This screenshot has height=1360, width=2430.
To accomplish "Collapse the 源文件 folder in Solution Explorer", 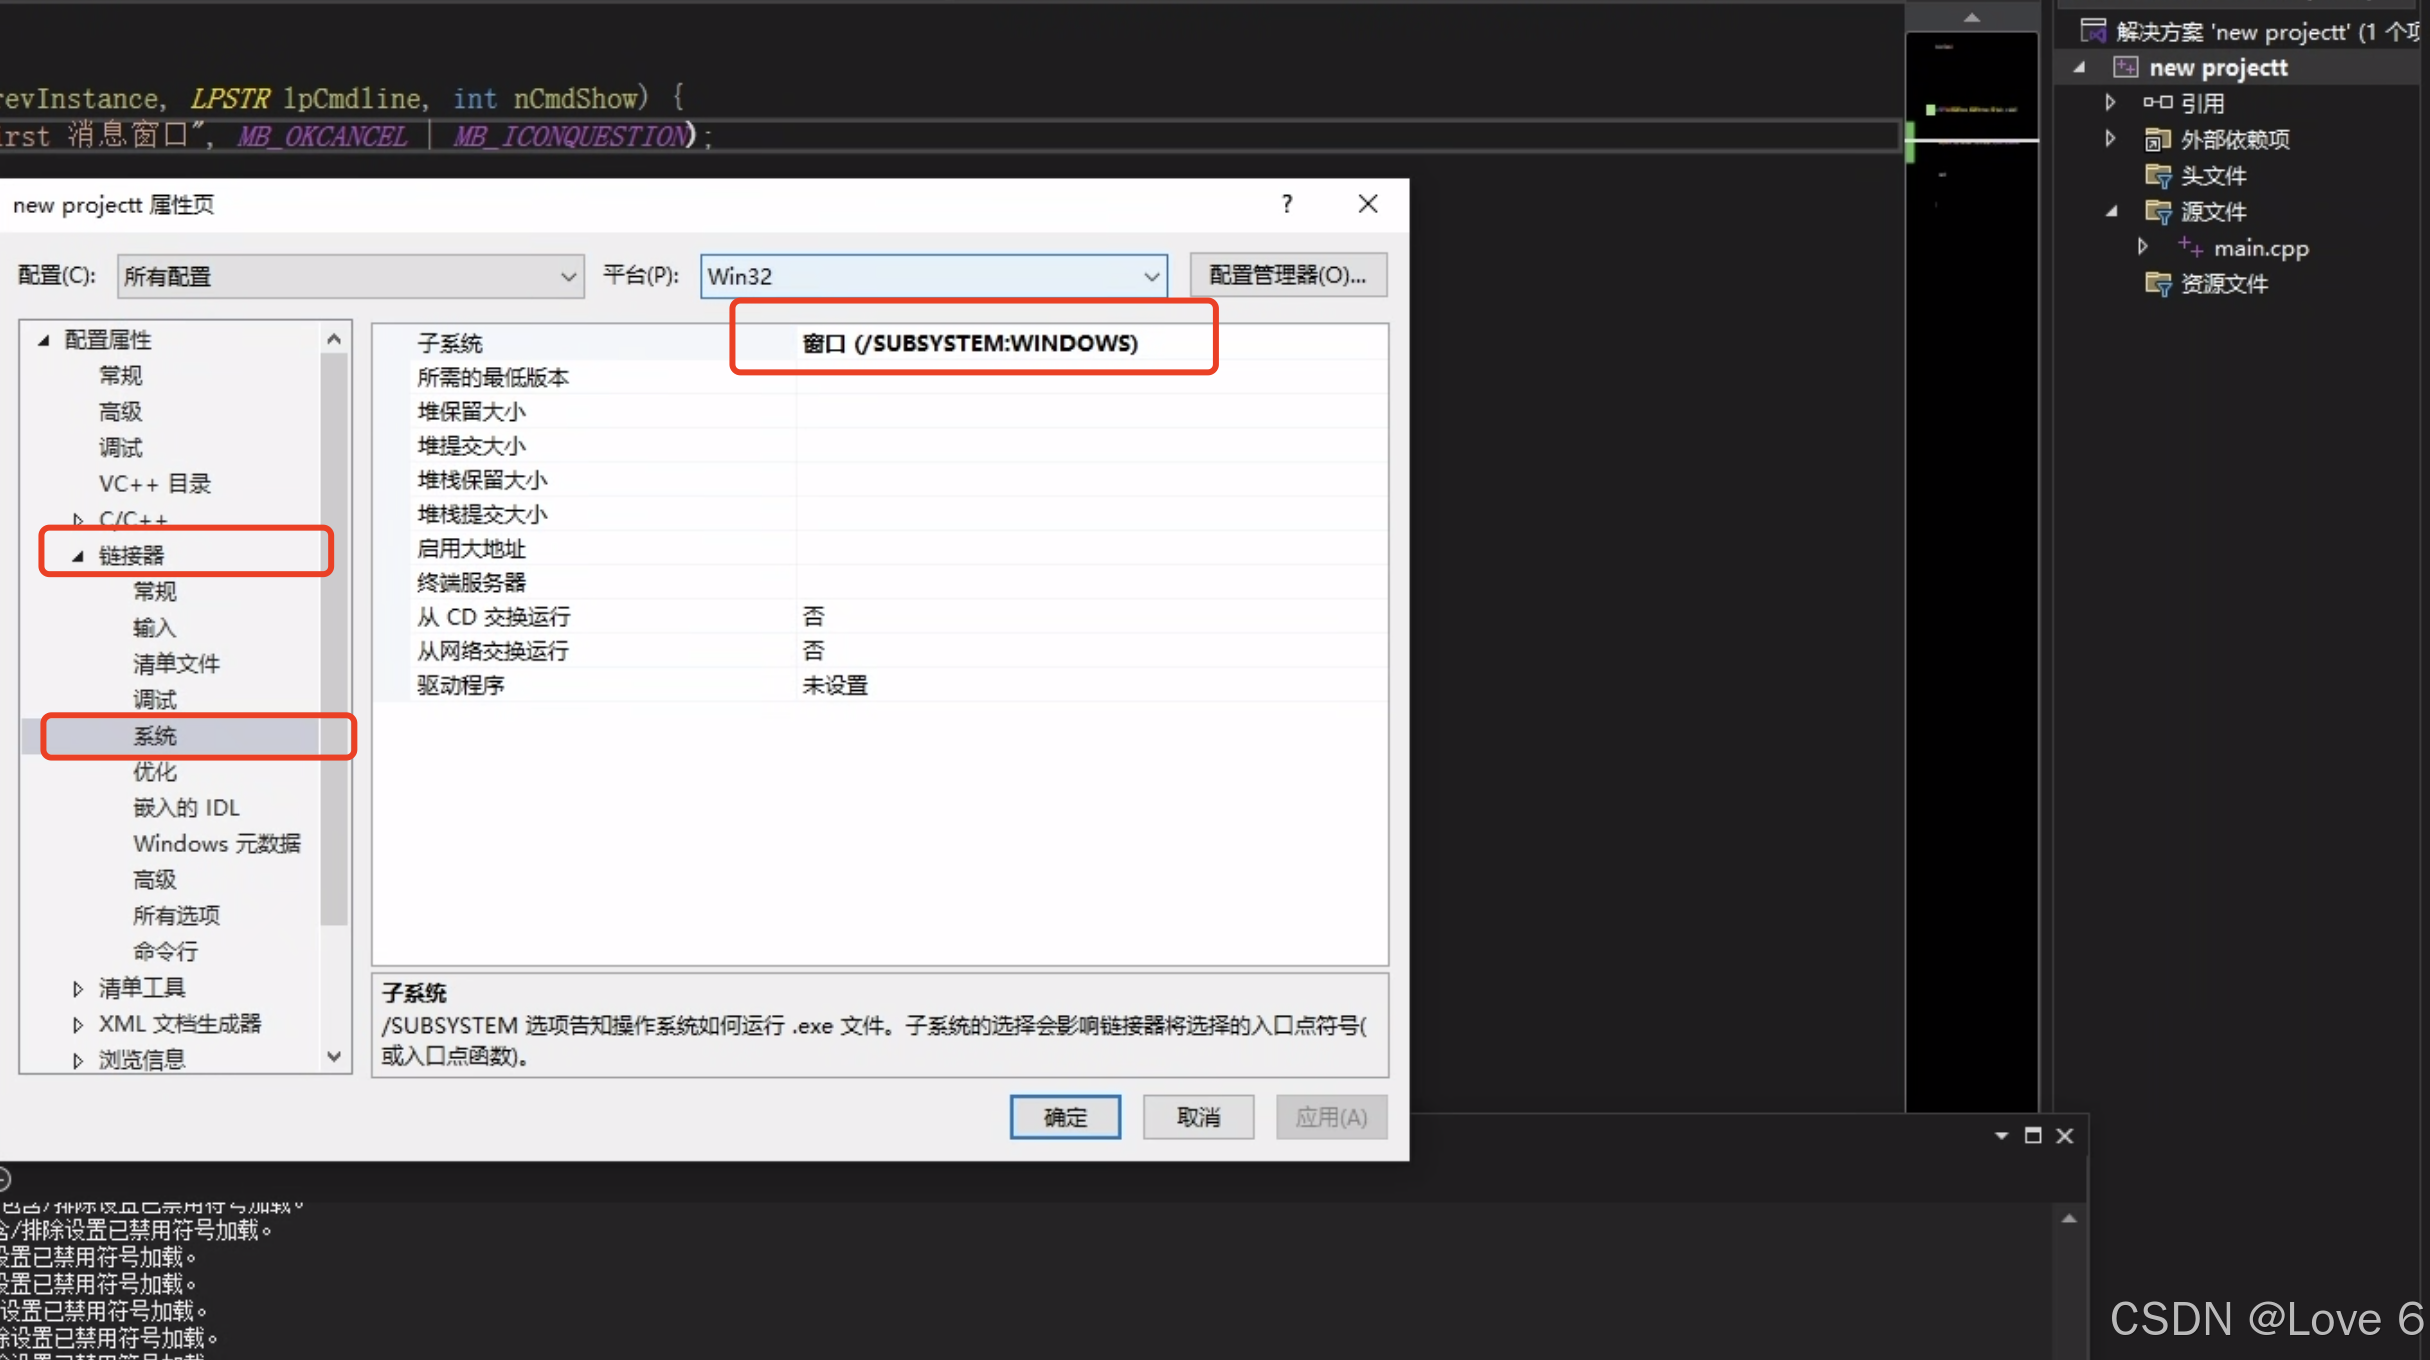I will coord(2112,212).
